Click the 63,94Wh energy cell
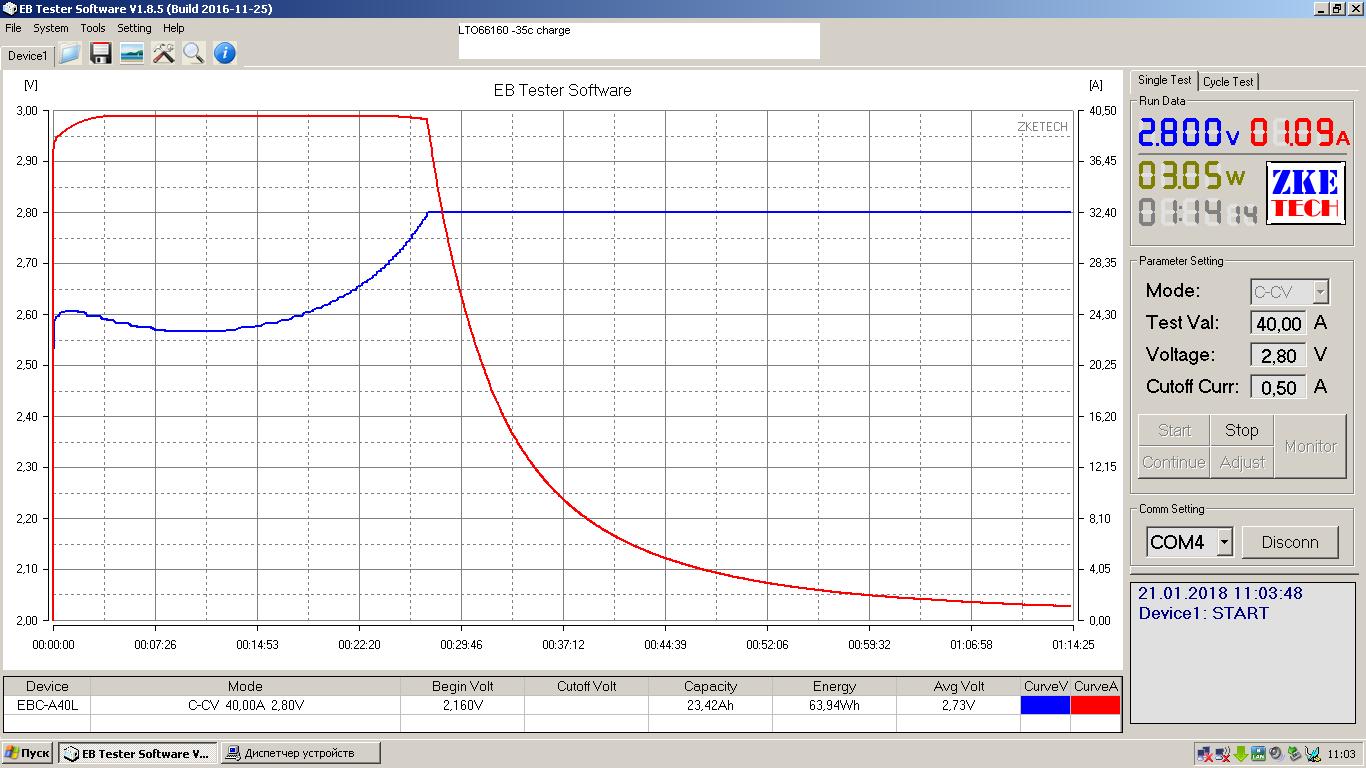1366x768 pixels. tap(834, 705)
